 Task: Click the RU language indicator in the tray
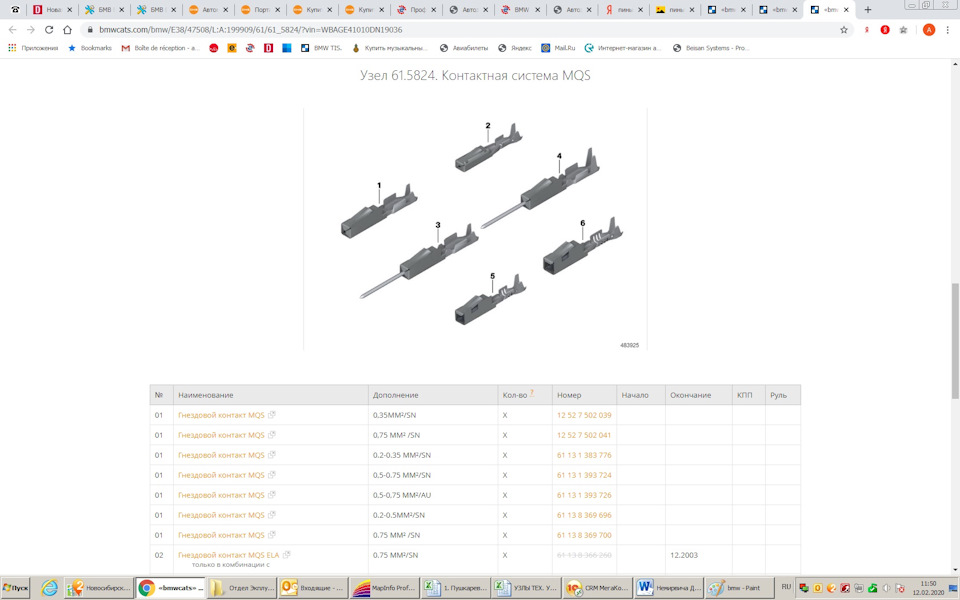(x=786, y=588)
